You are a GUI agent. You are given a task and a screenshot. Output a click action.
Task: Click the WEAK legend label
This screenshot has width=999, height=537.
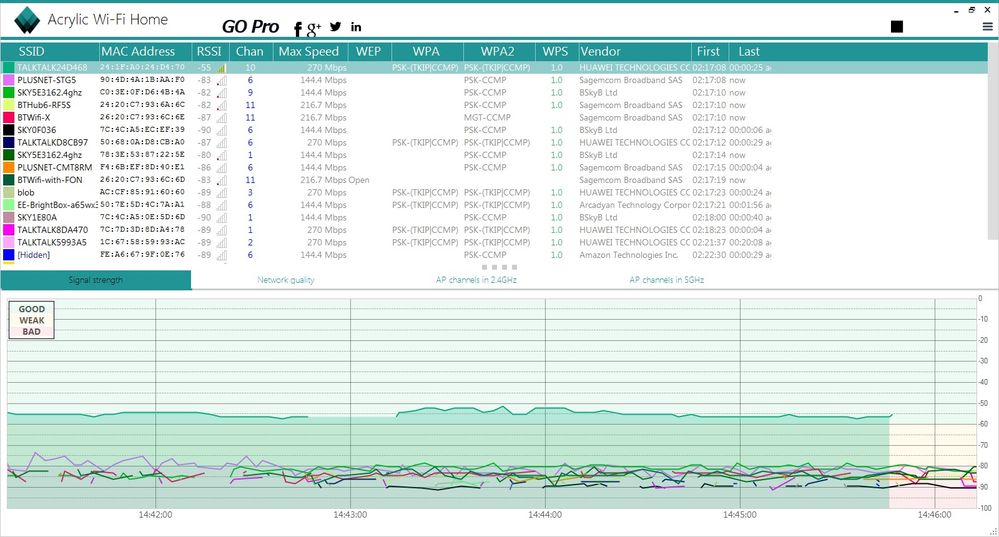point(31,320)
